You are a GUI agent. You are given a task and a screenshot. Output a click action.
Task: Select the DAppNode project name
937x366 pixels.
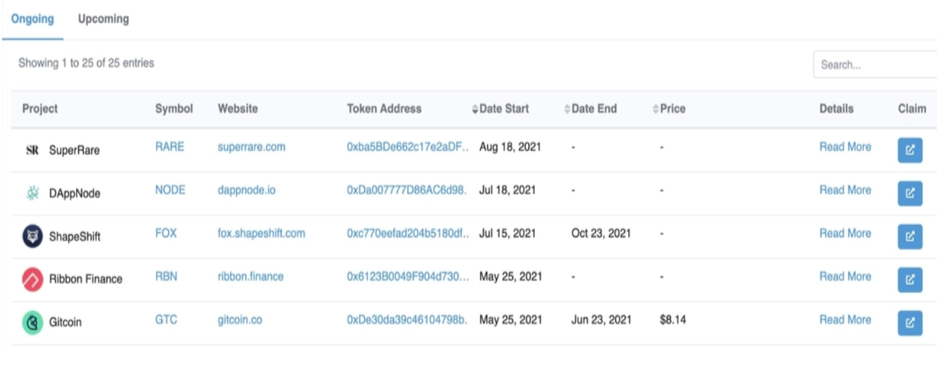pos(75,194)
